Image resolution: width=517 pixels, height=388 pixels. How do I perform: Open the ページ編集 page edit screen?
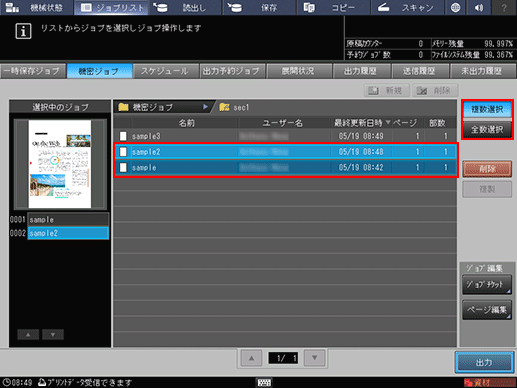[487, 310]
